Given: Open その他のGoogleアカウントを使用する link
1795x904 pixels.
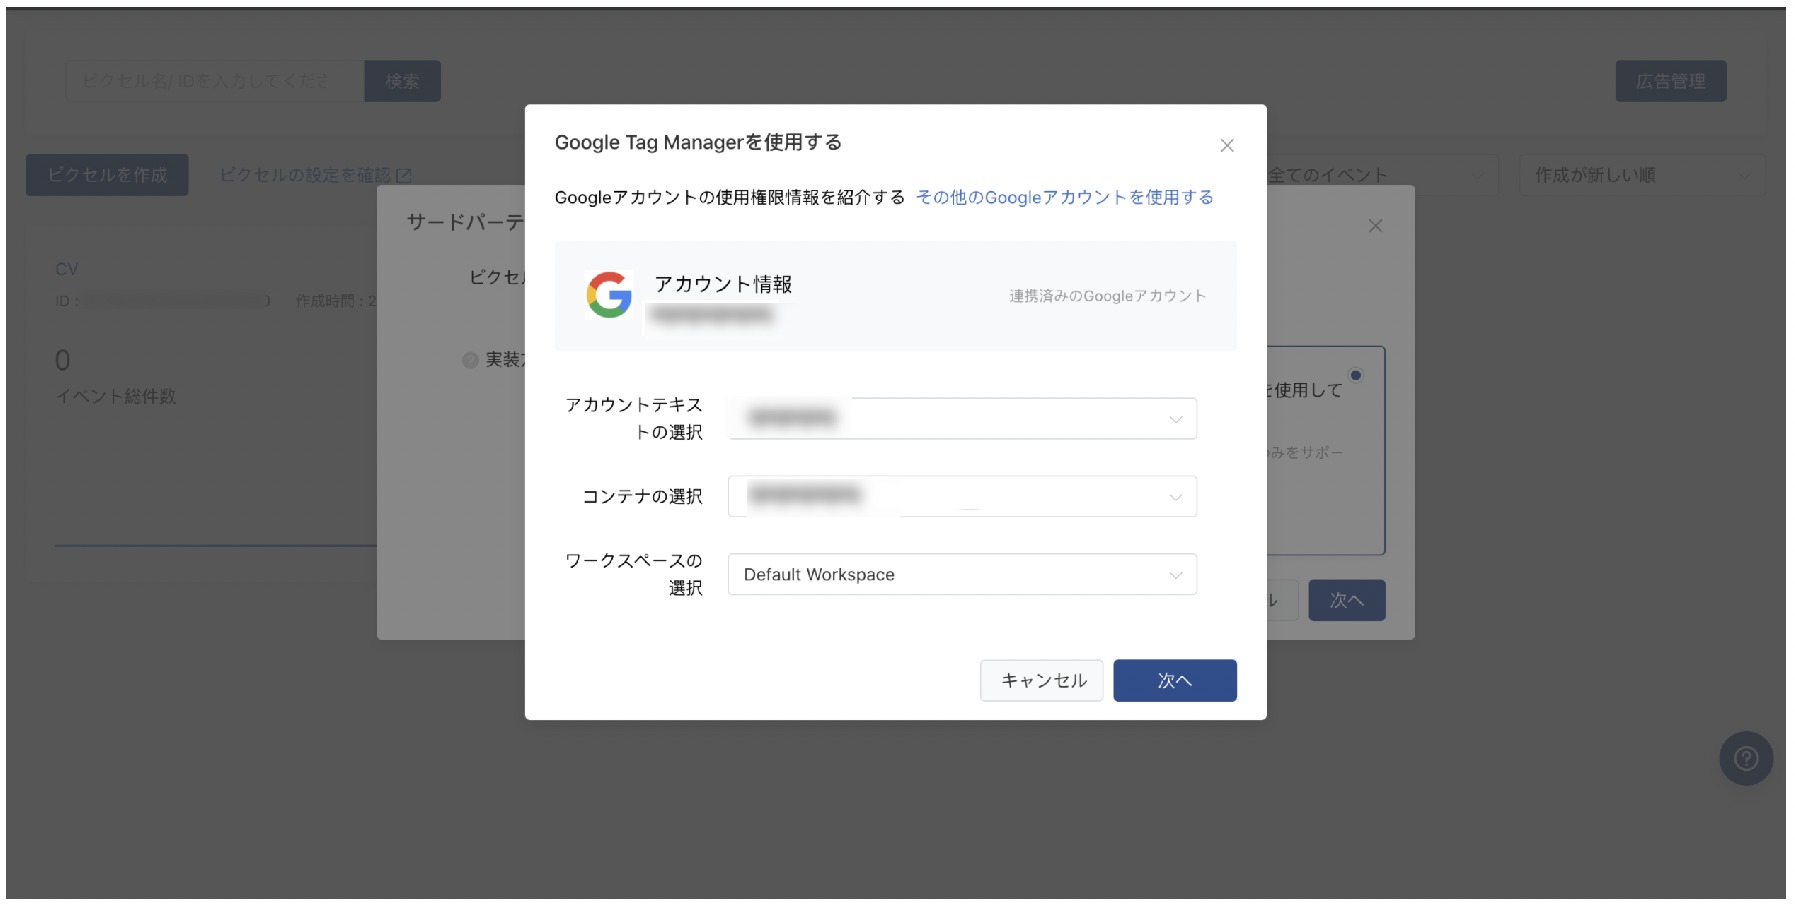Looking at the screenshot, I should [1063, 197].
